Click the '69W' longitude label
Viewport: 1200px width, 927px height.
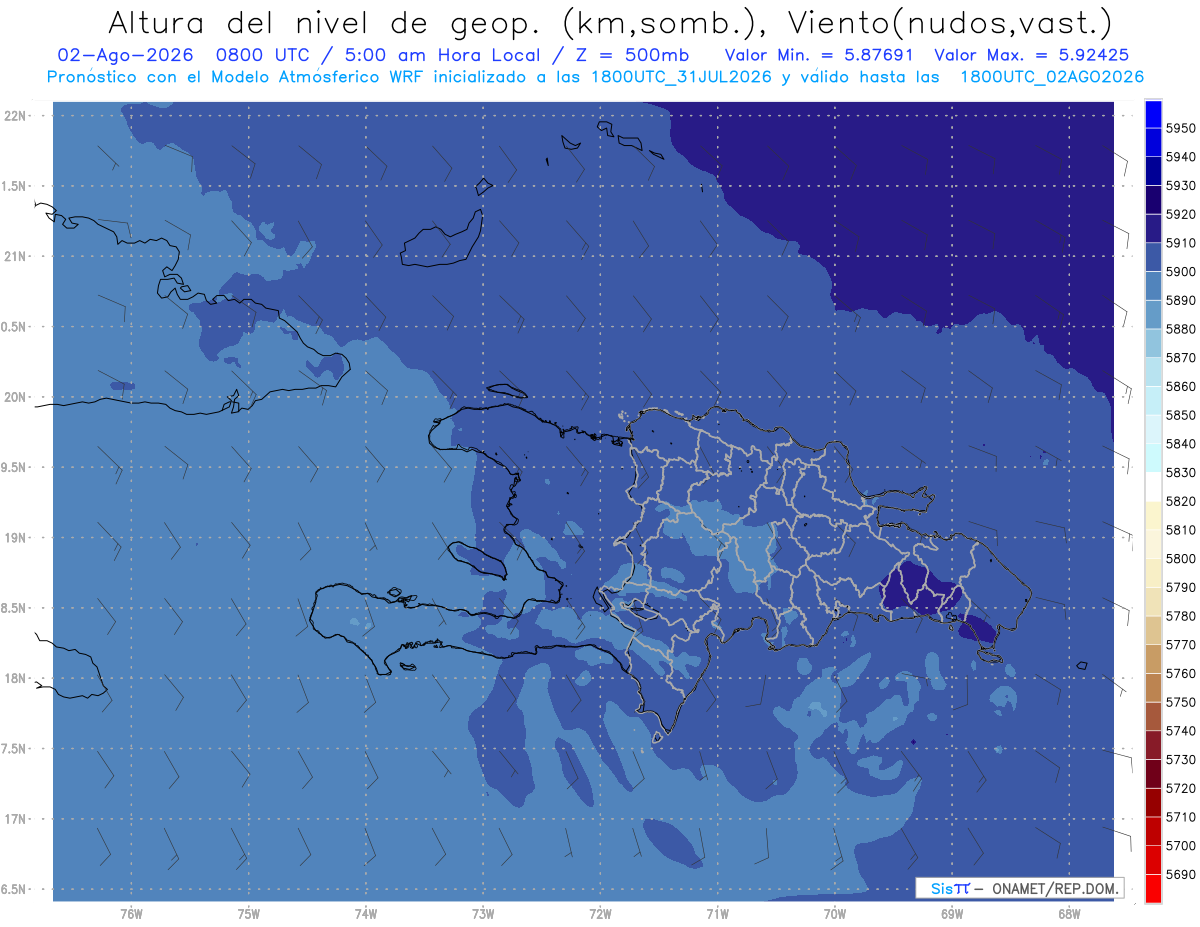click(x=952, y=914)
